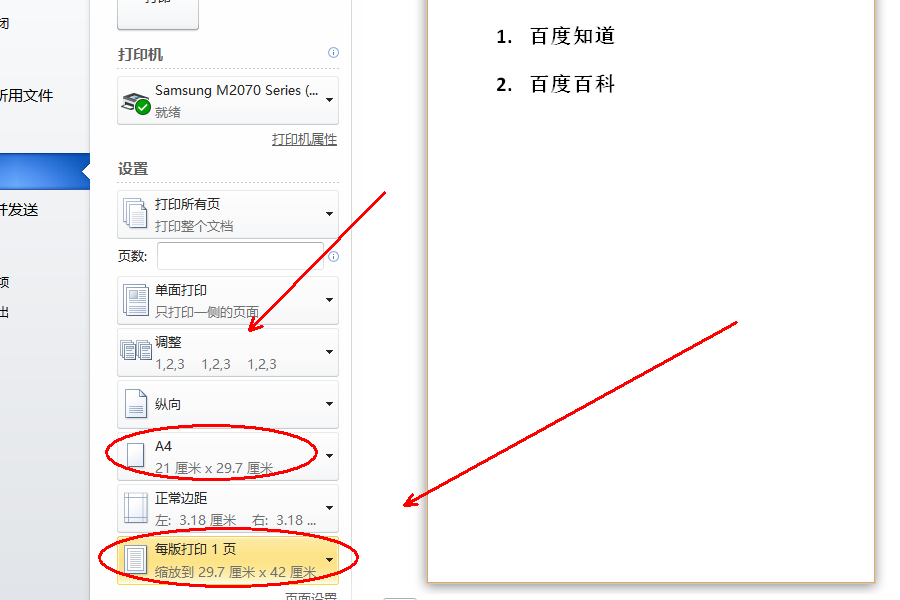
Task: Click the normal margins icon
Action: click(x=136, y=508)
